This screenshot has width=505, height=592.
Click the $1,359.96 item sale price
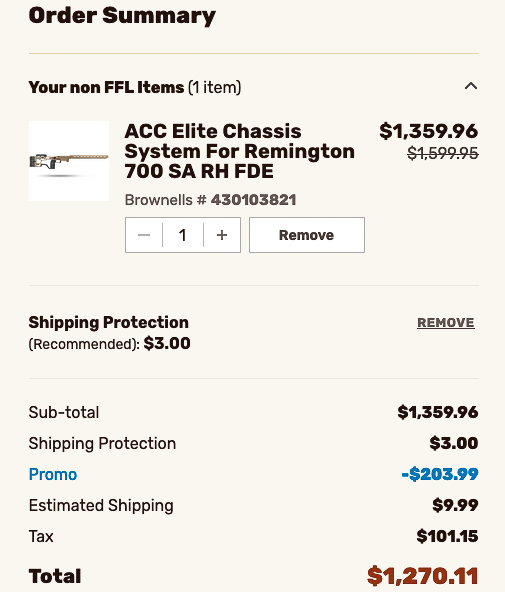[x=429, y=131]
